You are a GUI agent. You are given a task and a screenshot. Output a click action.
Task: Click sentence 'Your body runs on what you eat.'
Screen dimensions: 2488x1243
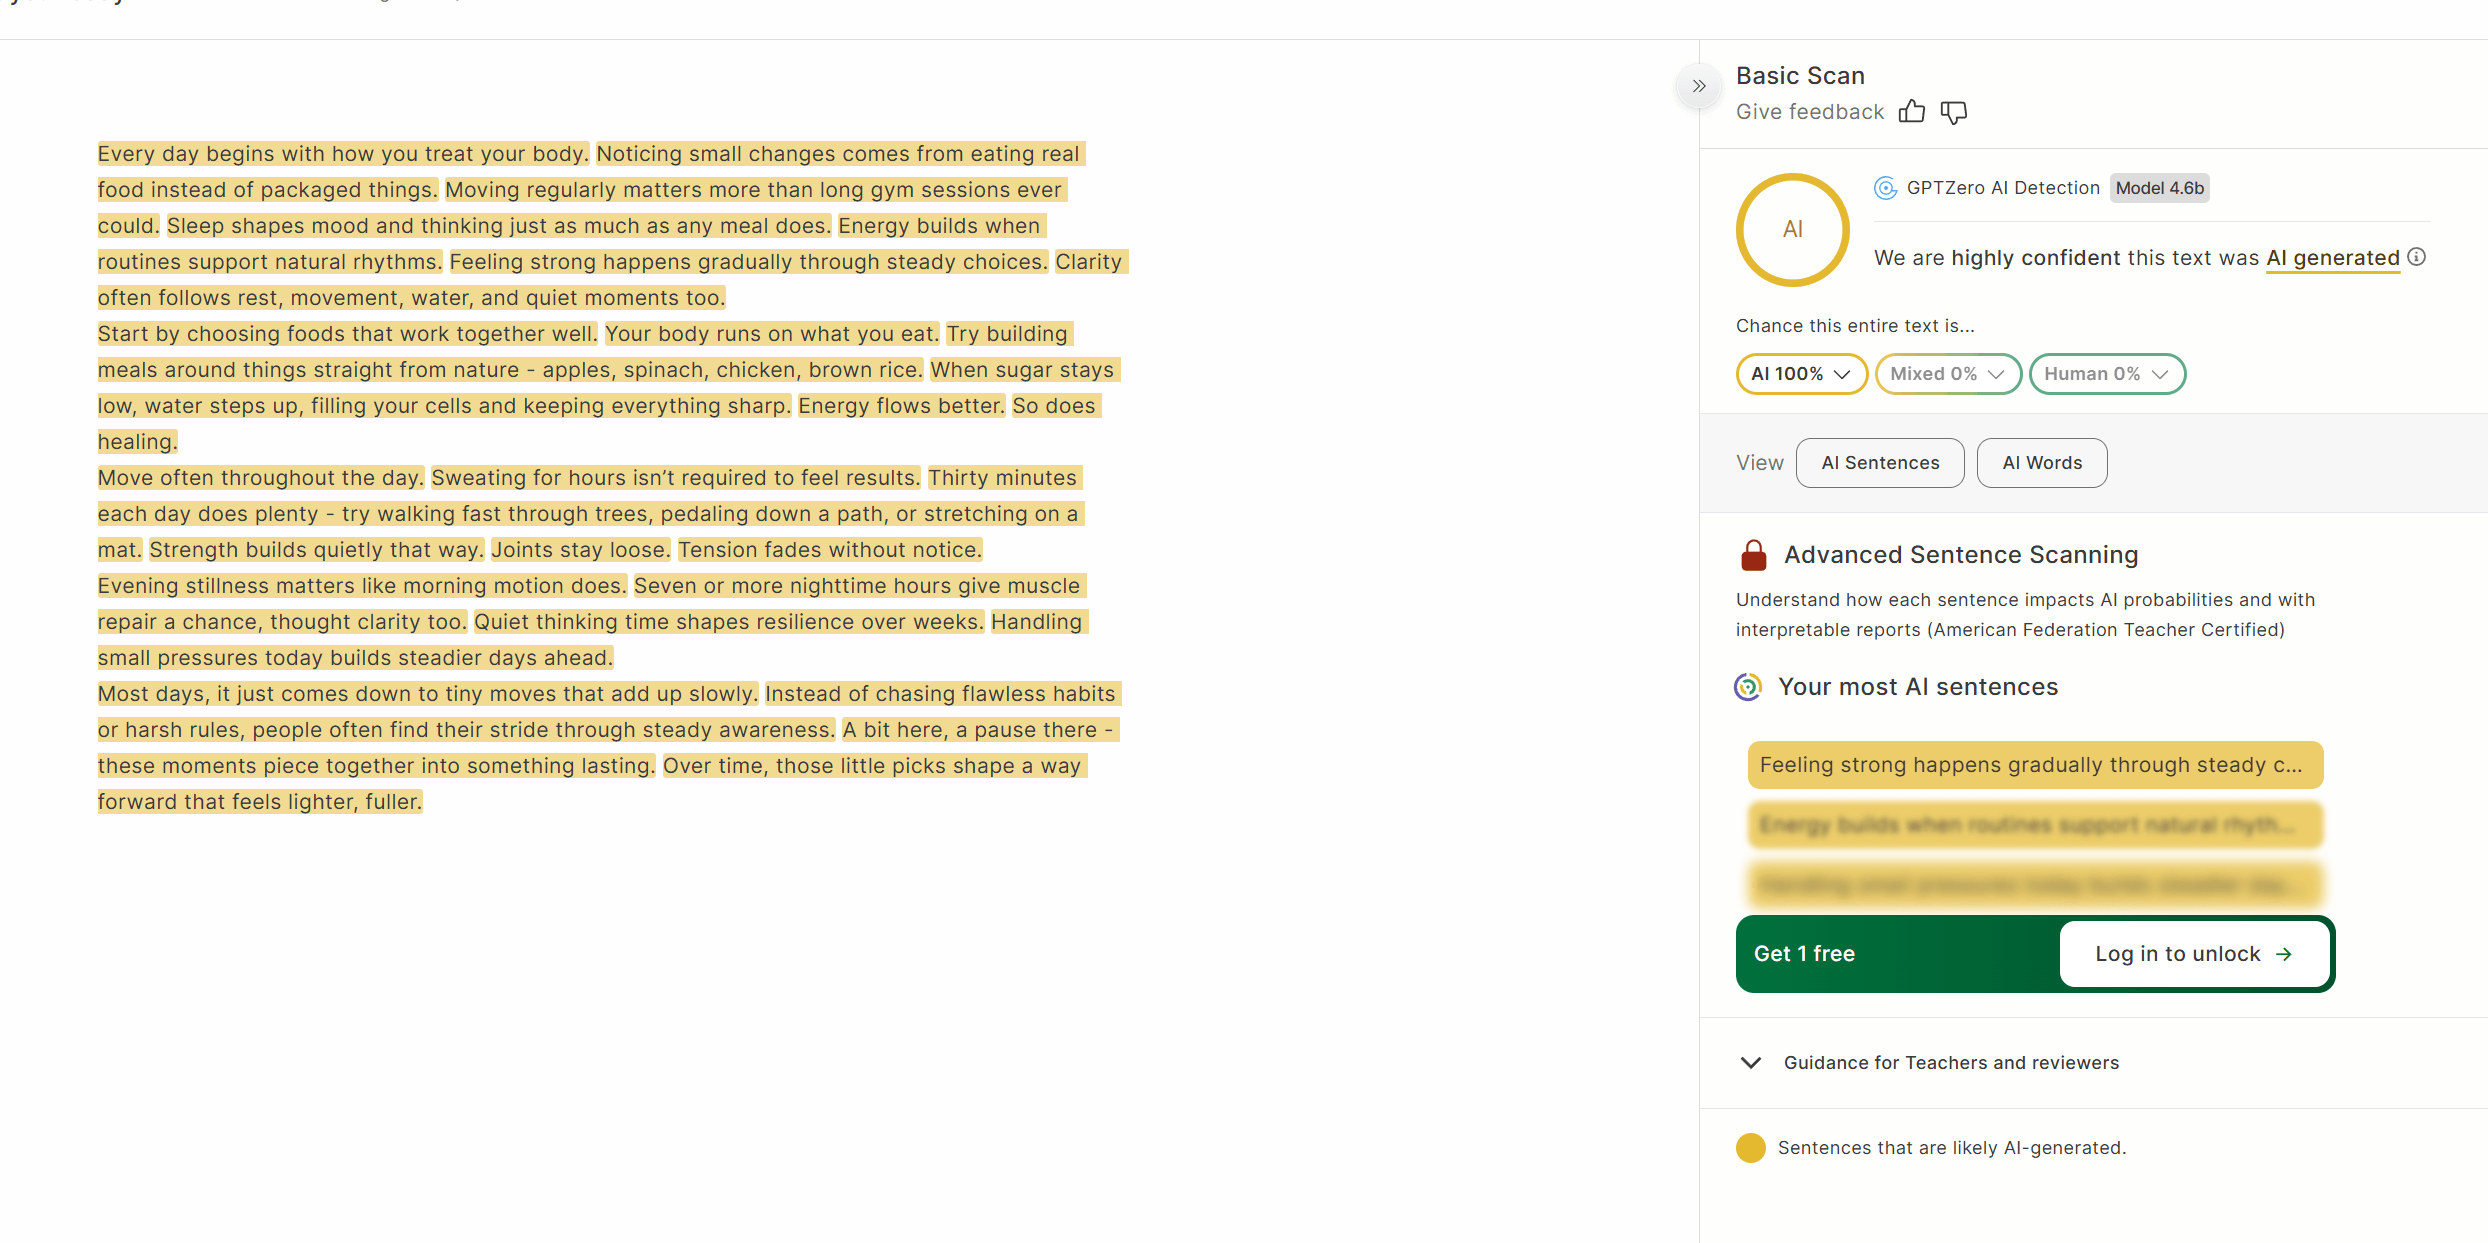coord(771,334)
